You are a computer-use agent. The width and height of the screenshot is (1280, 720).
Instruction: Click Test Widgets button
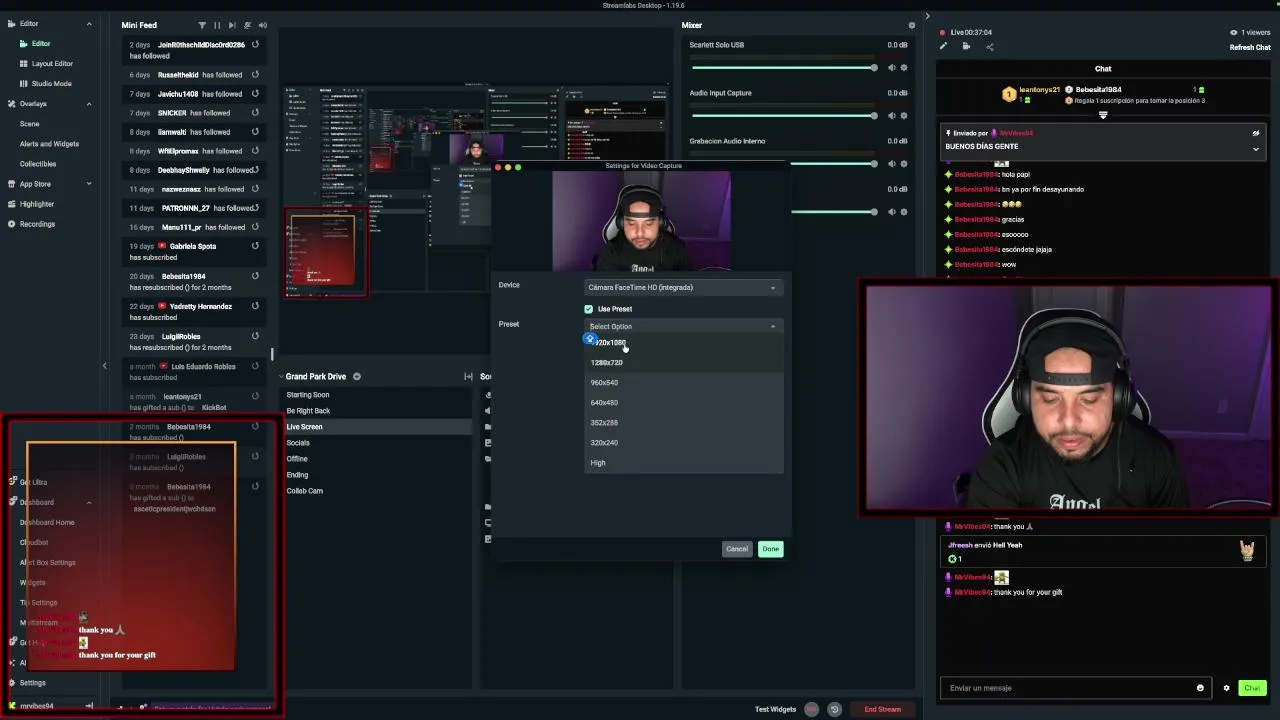[775, 709]
